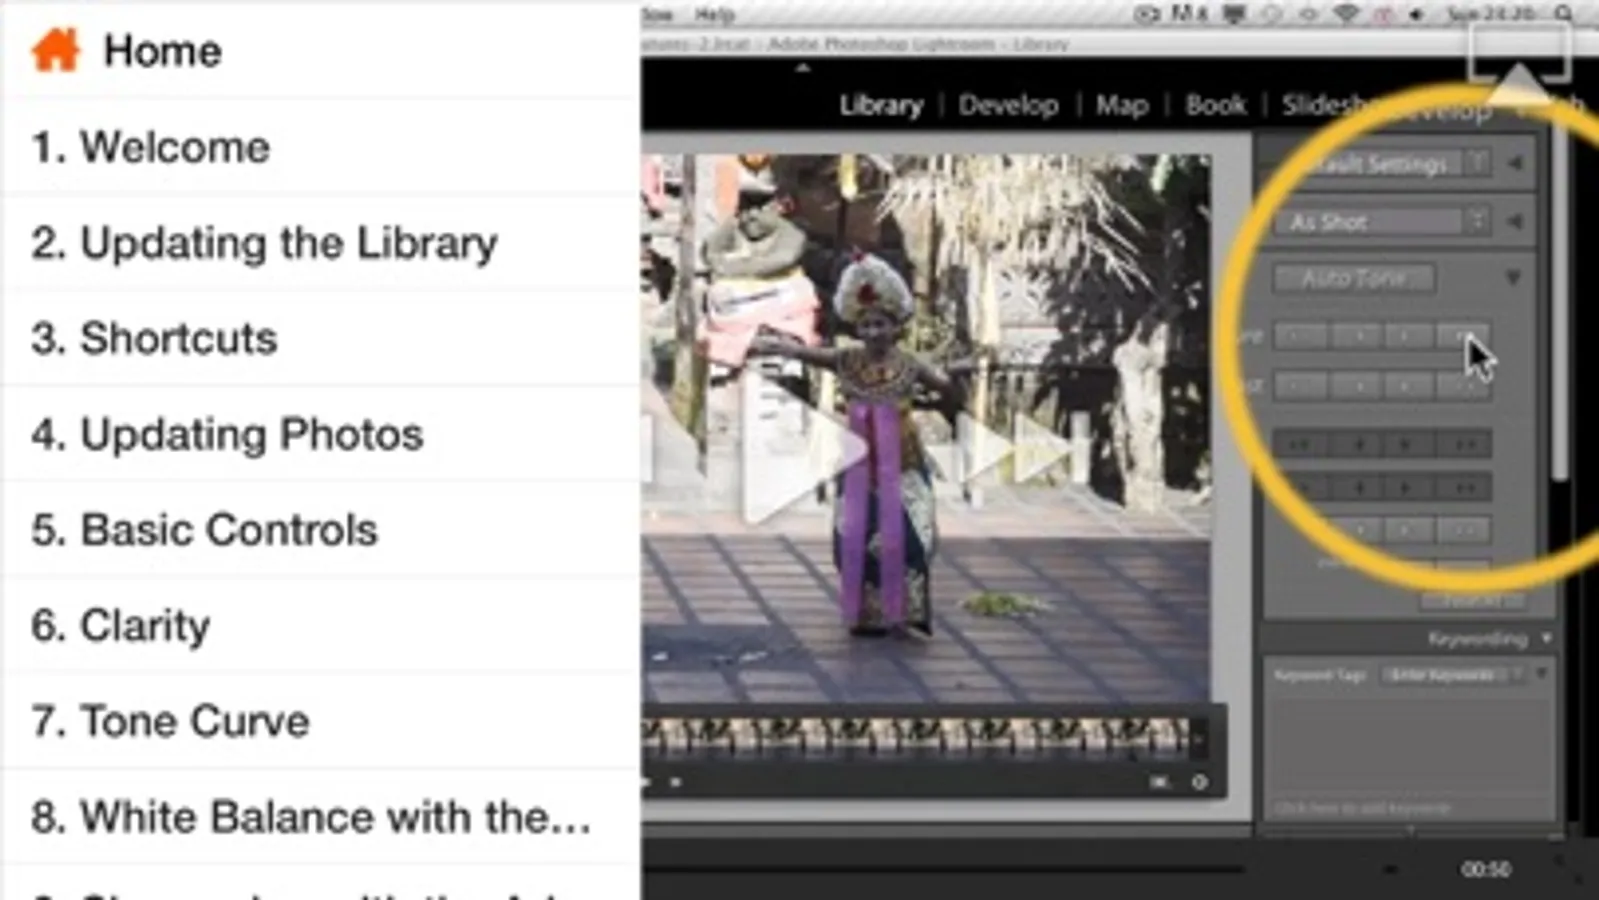This screenshot has width=1599, height=900.
Task: Go to Home in the sidebar
Action: pyautogui.click(x=320, y=50)
